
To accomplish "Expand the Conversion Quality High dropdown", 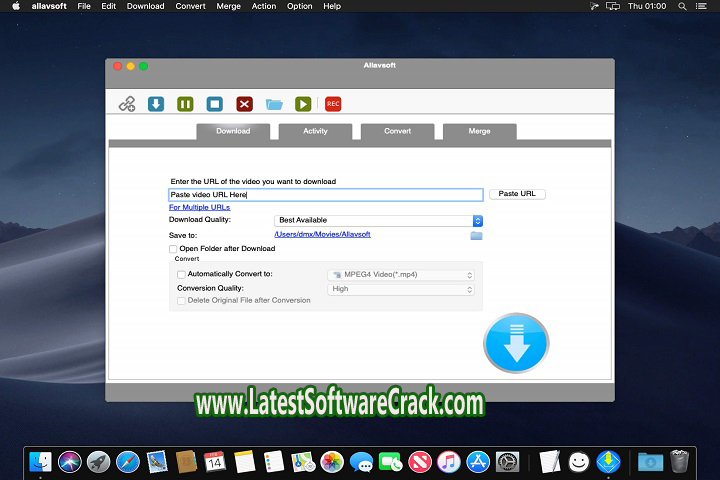I will coord(401,289).
